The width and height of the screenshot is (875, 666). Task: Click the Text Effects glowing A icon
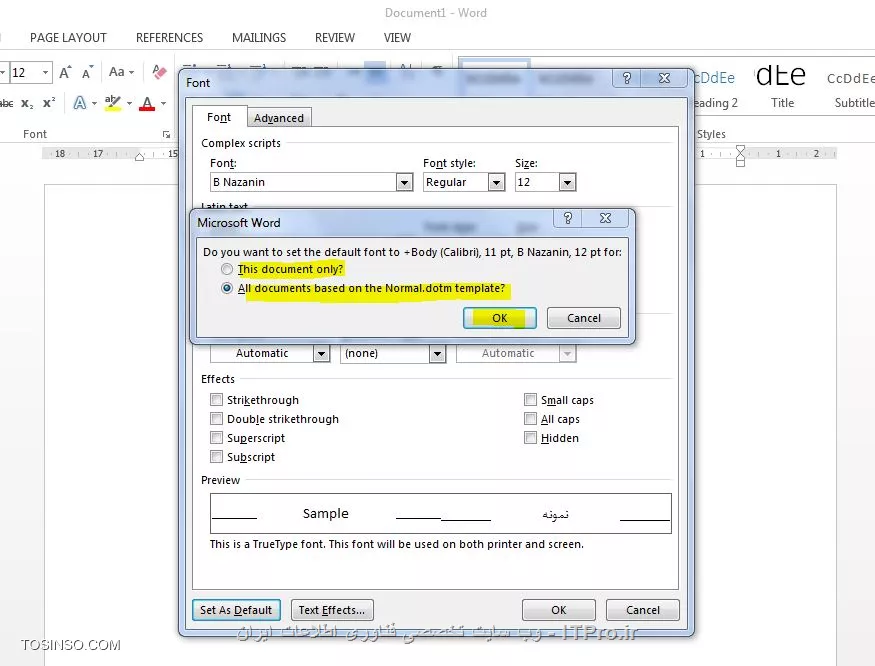80,103
